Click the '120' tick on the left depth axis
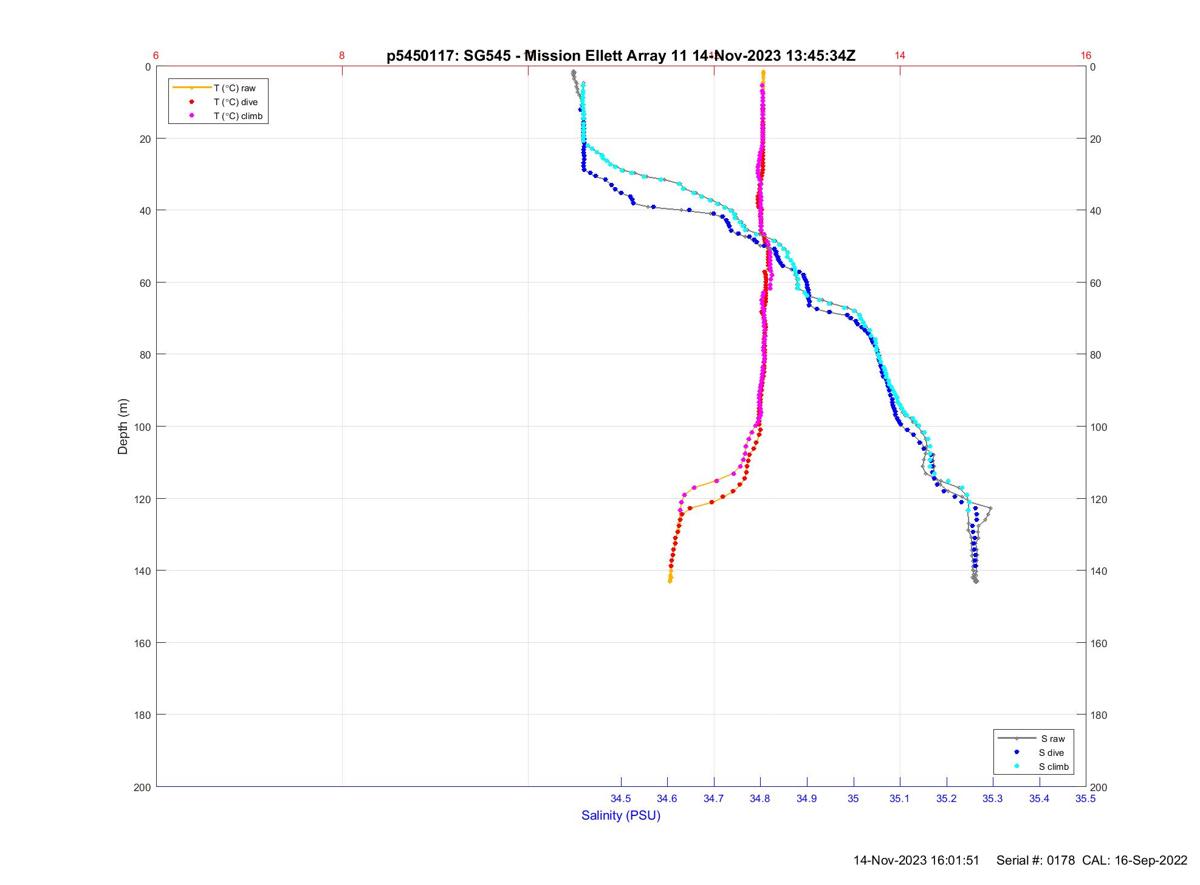The width and height of the screenshot is (1200, 885). (x=142, y=499)
